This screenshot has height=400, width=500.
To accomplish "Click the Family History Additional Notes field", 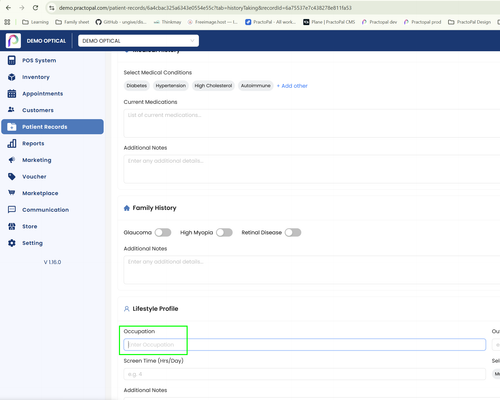I will click(312, 270).
